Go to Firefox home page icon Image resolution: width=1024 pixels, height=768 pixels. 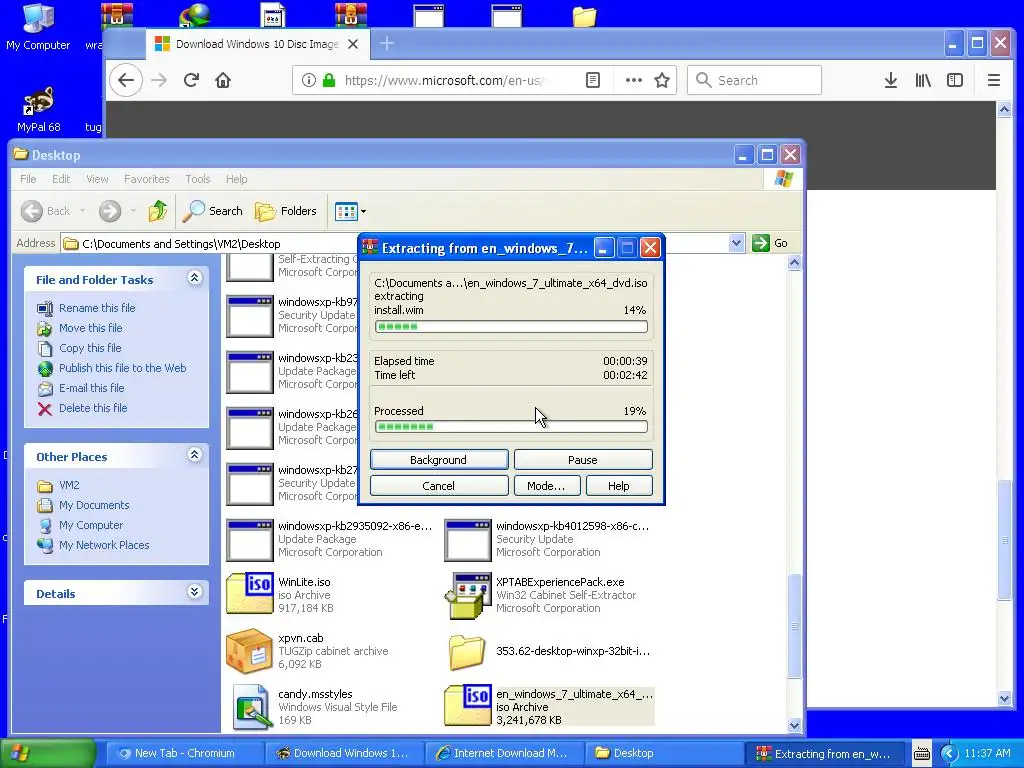click(x=223, y=80)
